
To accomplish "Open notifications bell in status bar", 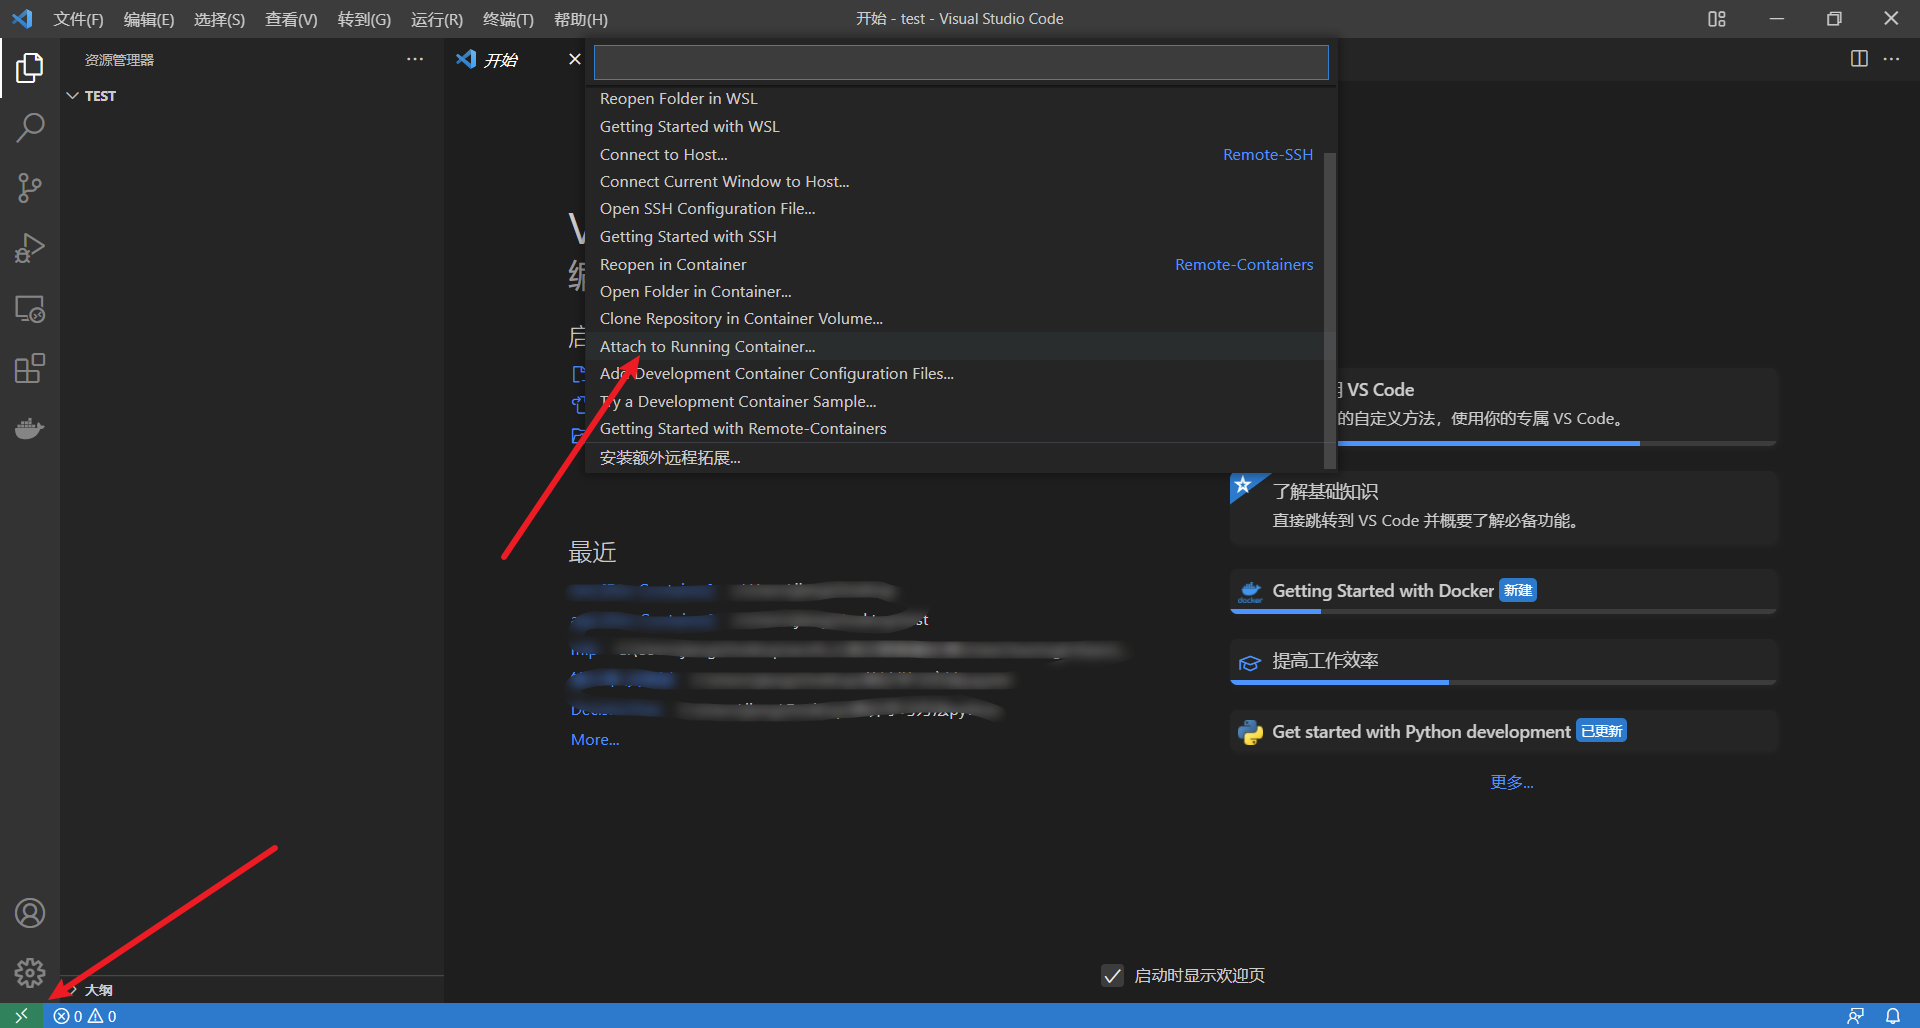I will coord(1893,1016).
